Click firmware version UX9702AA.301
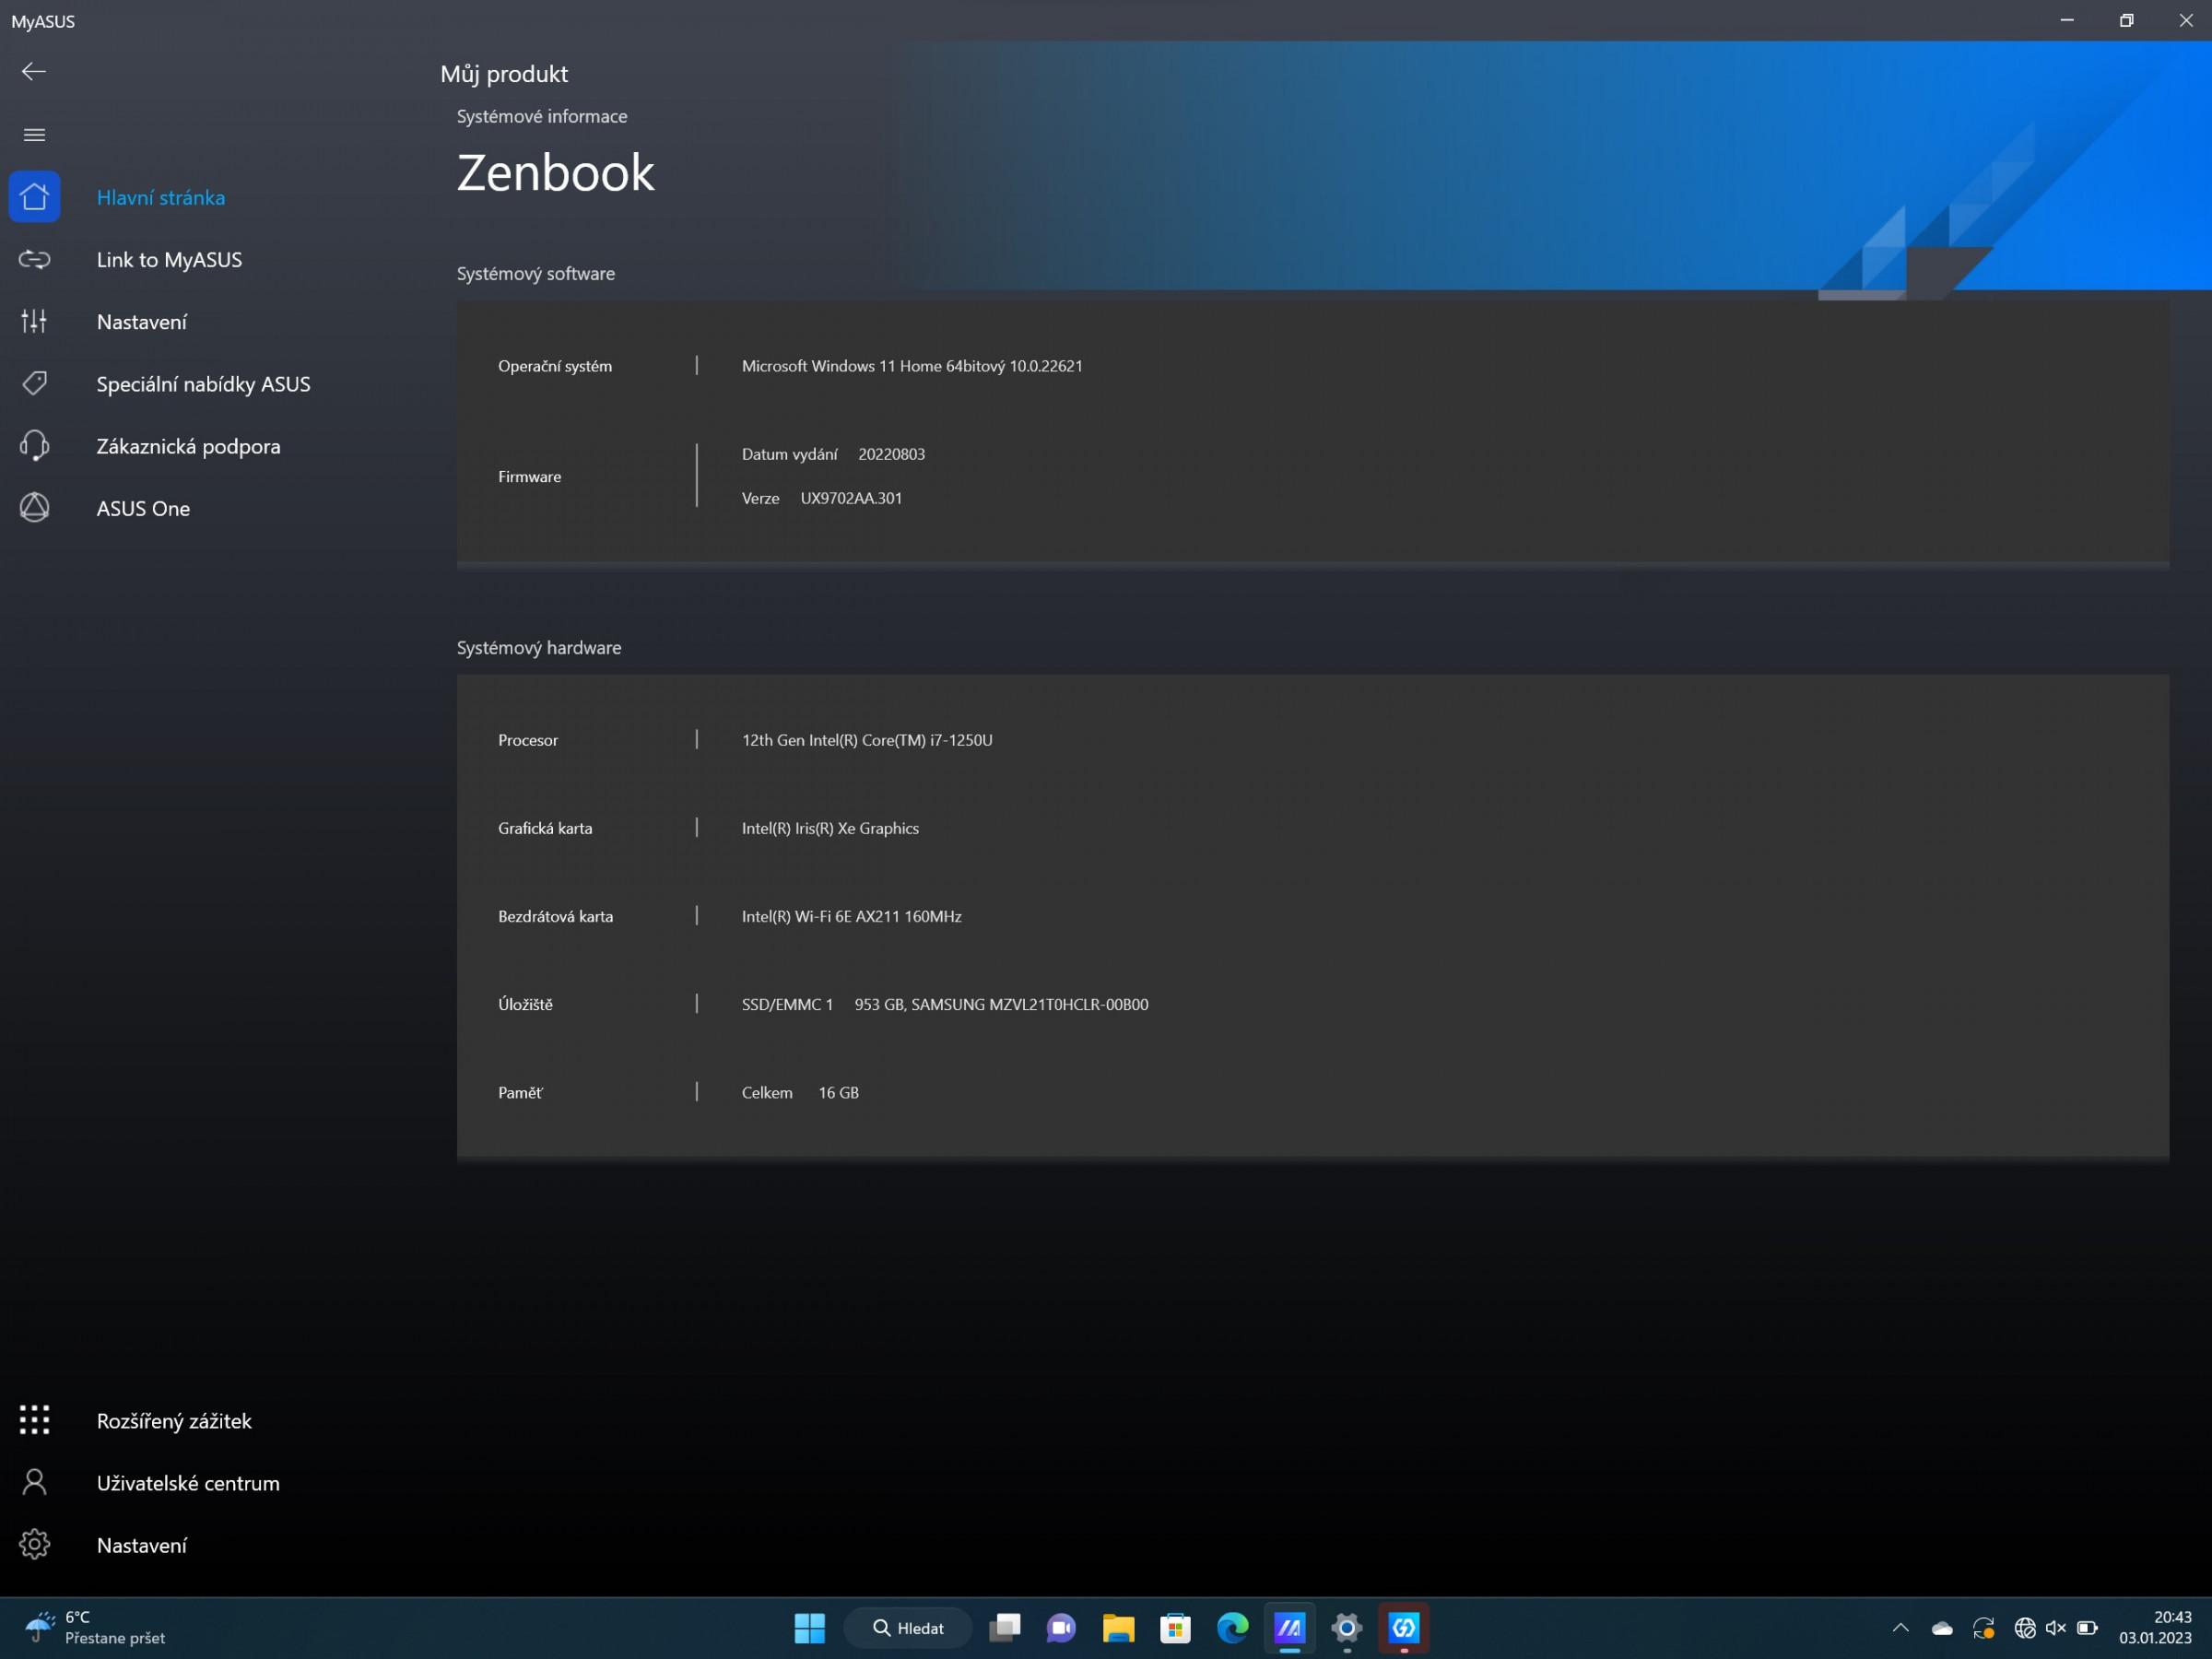This screenshot has height=1659, width=2212. pyautogui.click(x=851, y=498)
